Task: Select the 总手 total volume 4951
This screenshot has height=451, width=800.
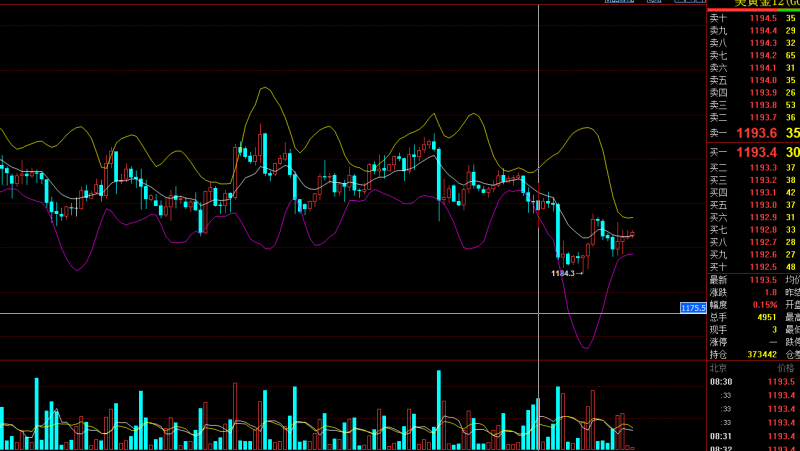Action: (767, 317)
